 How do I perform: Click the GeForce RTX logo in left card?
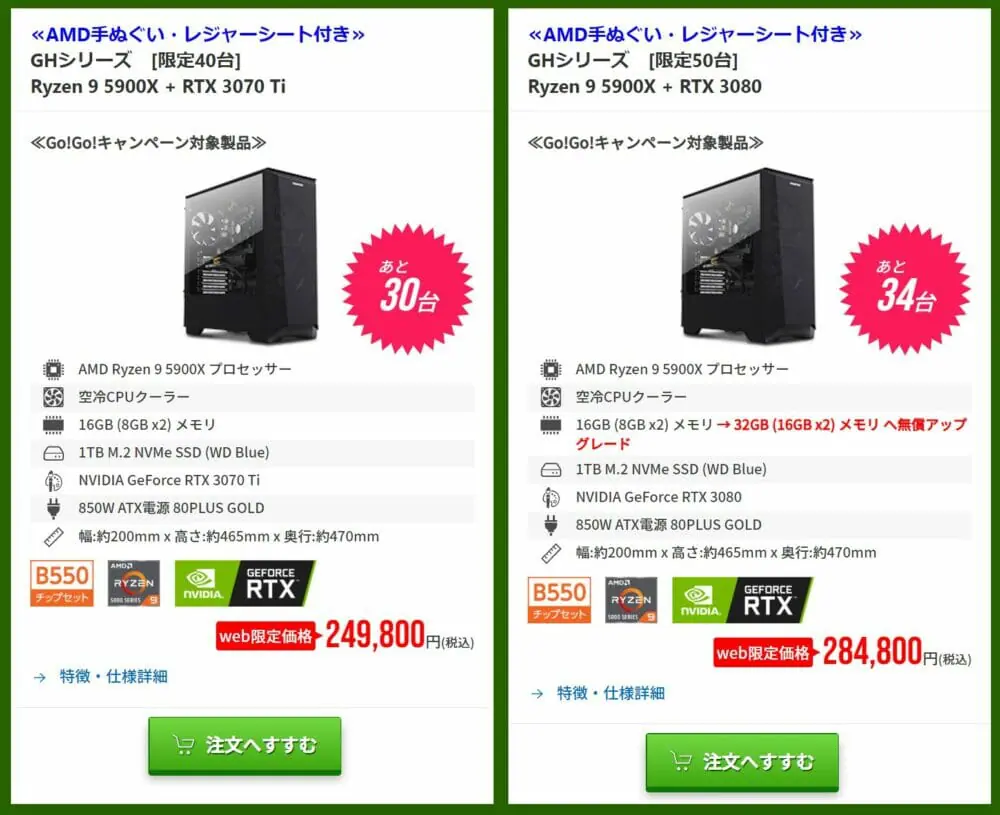coord(245,583)
